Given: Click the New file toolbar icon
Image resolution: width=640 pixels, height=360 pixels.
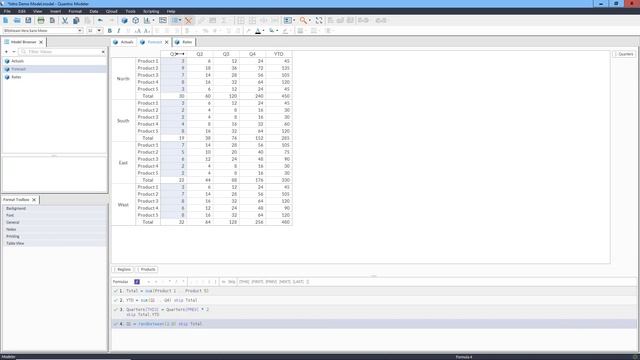Looking at the screenshot, I should [x=6, y=20].
